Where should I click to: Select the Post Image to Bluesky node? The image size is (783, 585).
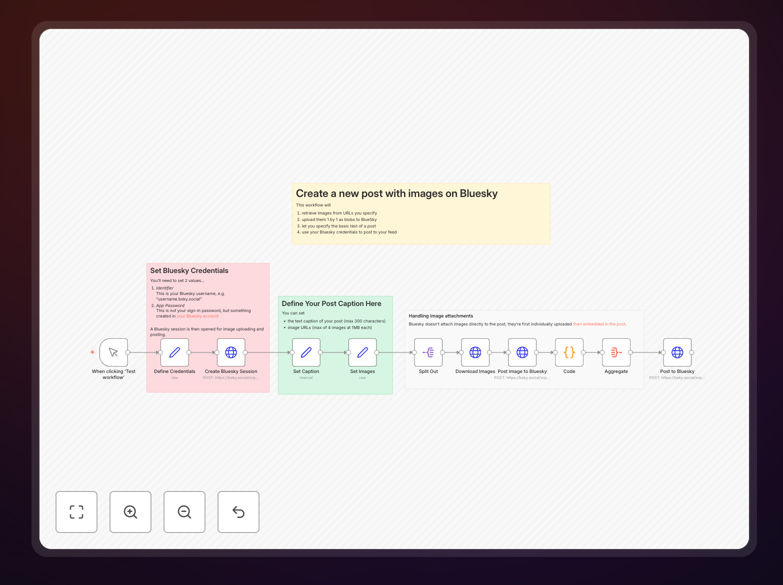click(x=522, y=352)
